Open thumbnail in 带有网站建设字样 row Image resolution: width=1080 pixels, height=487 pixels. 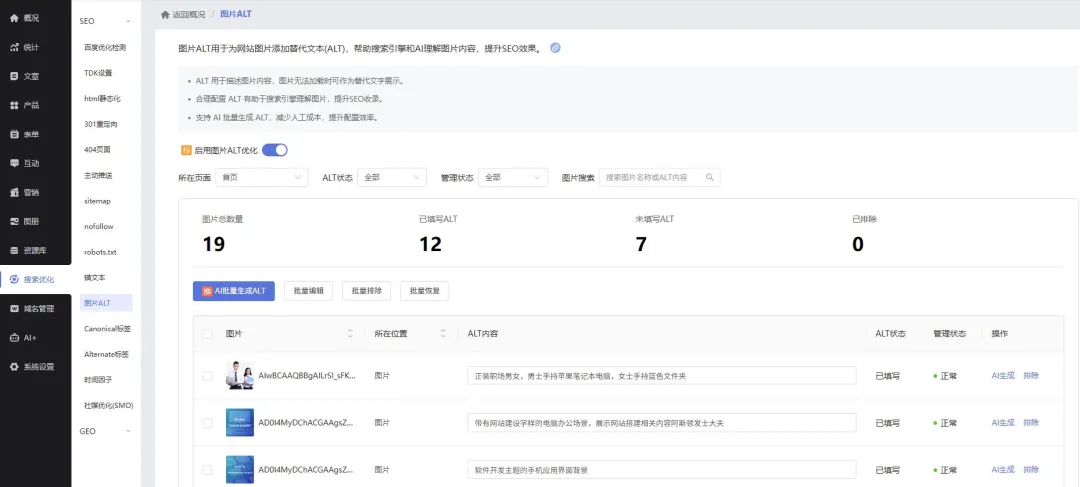[240, 422]
